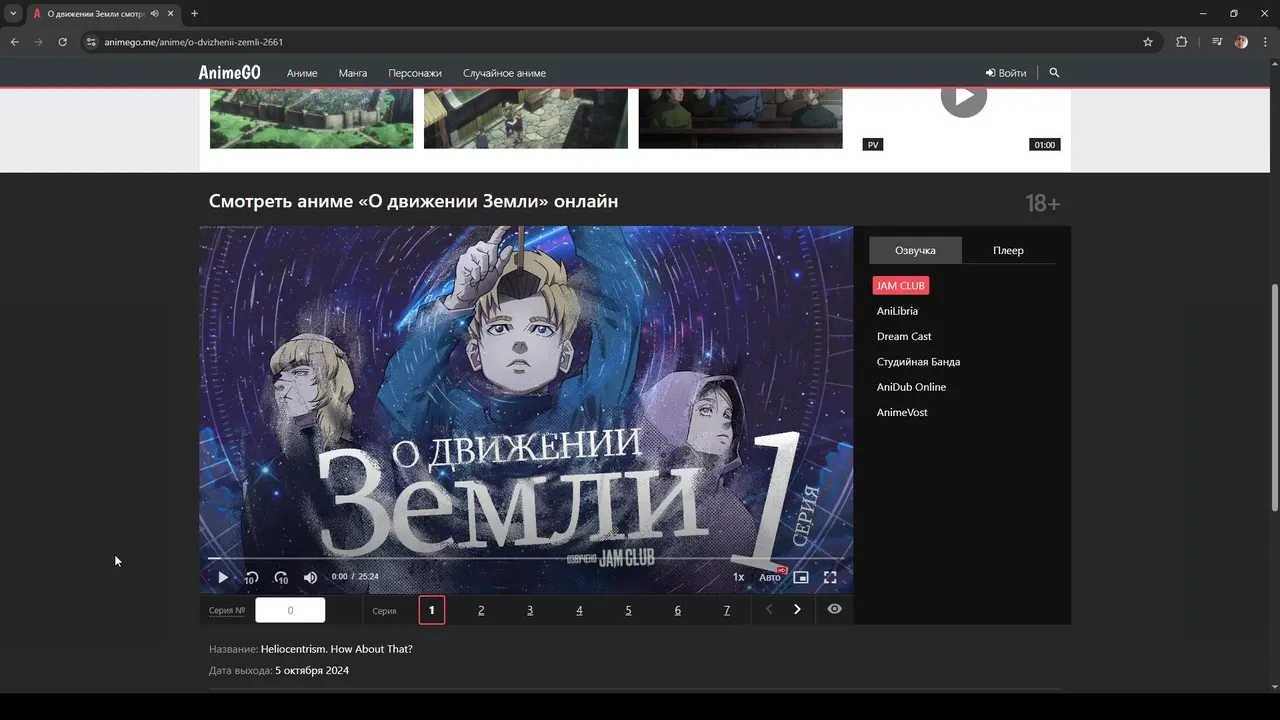
Task: Close the О движении Земли tab
Action: click(171, 13)
